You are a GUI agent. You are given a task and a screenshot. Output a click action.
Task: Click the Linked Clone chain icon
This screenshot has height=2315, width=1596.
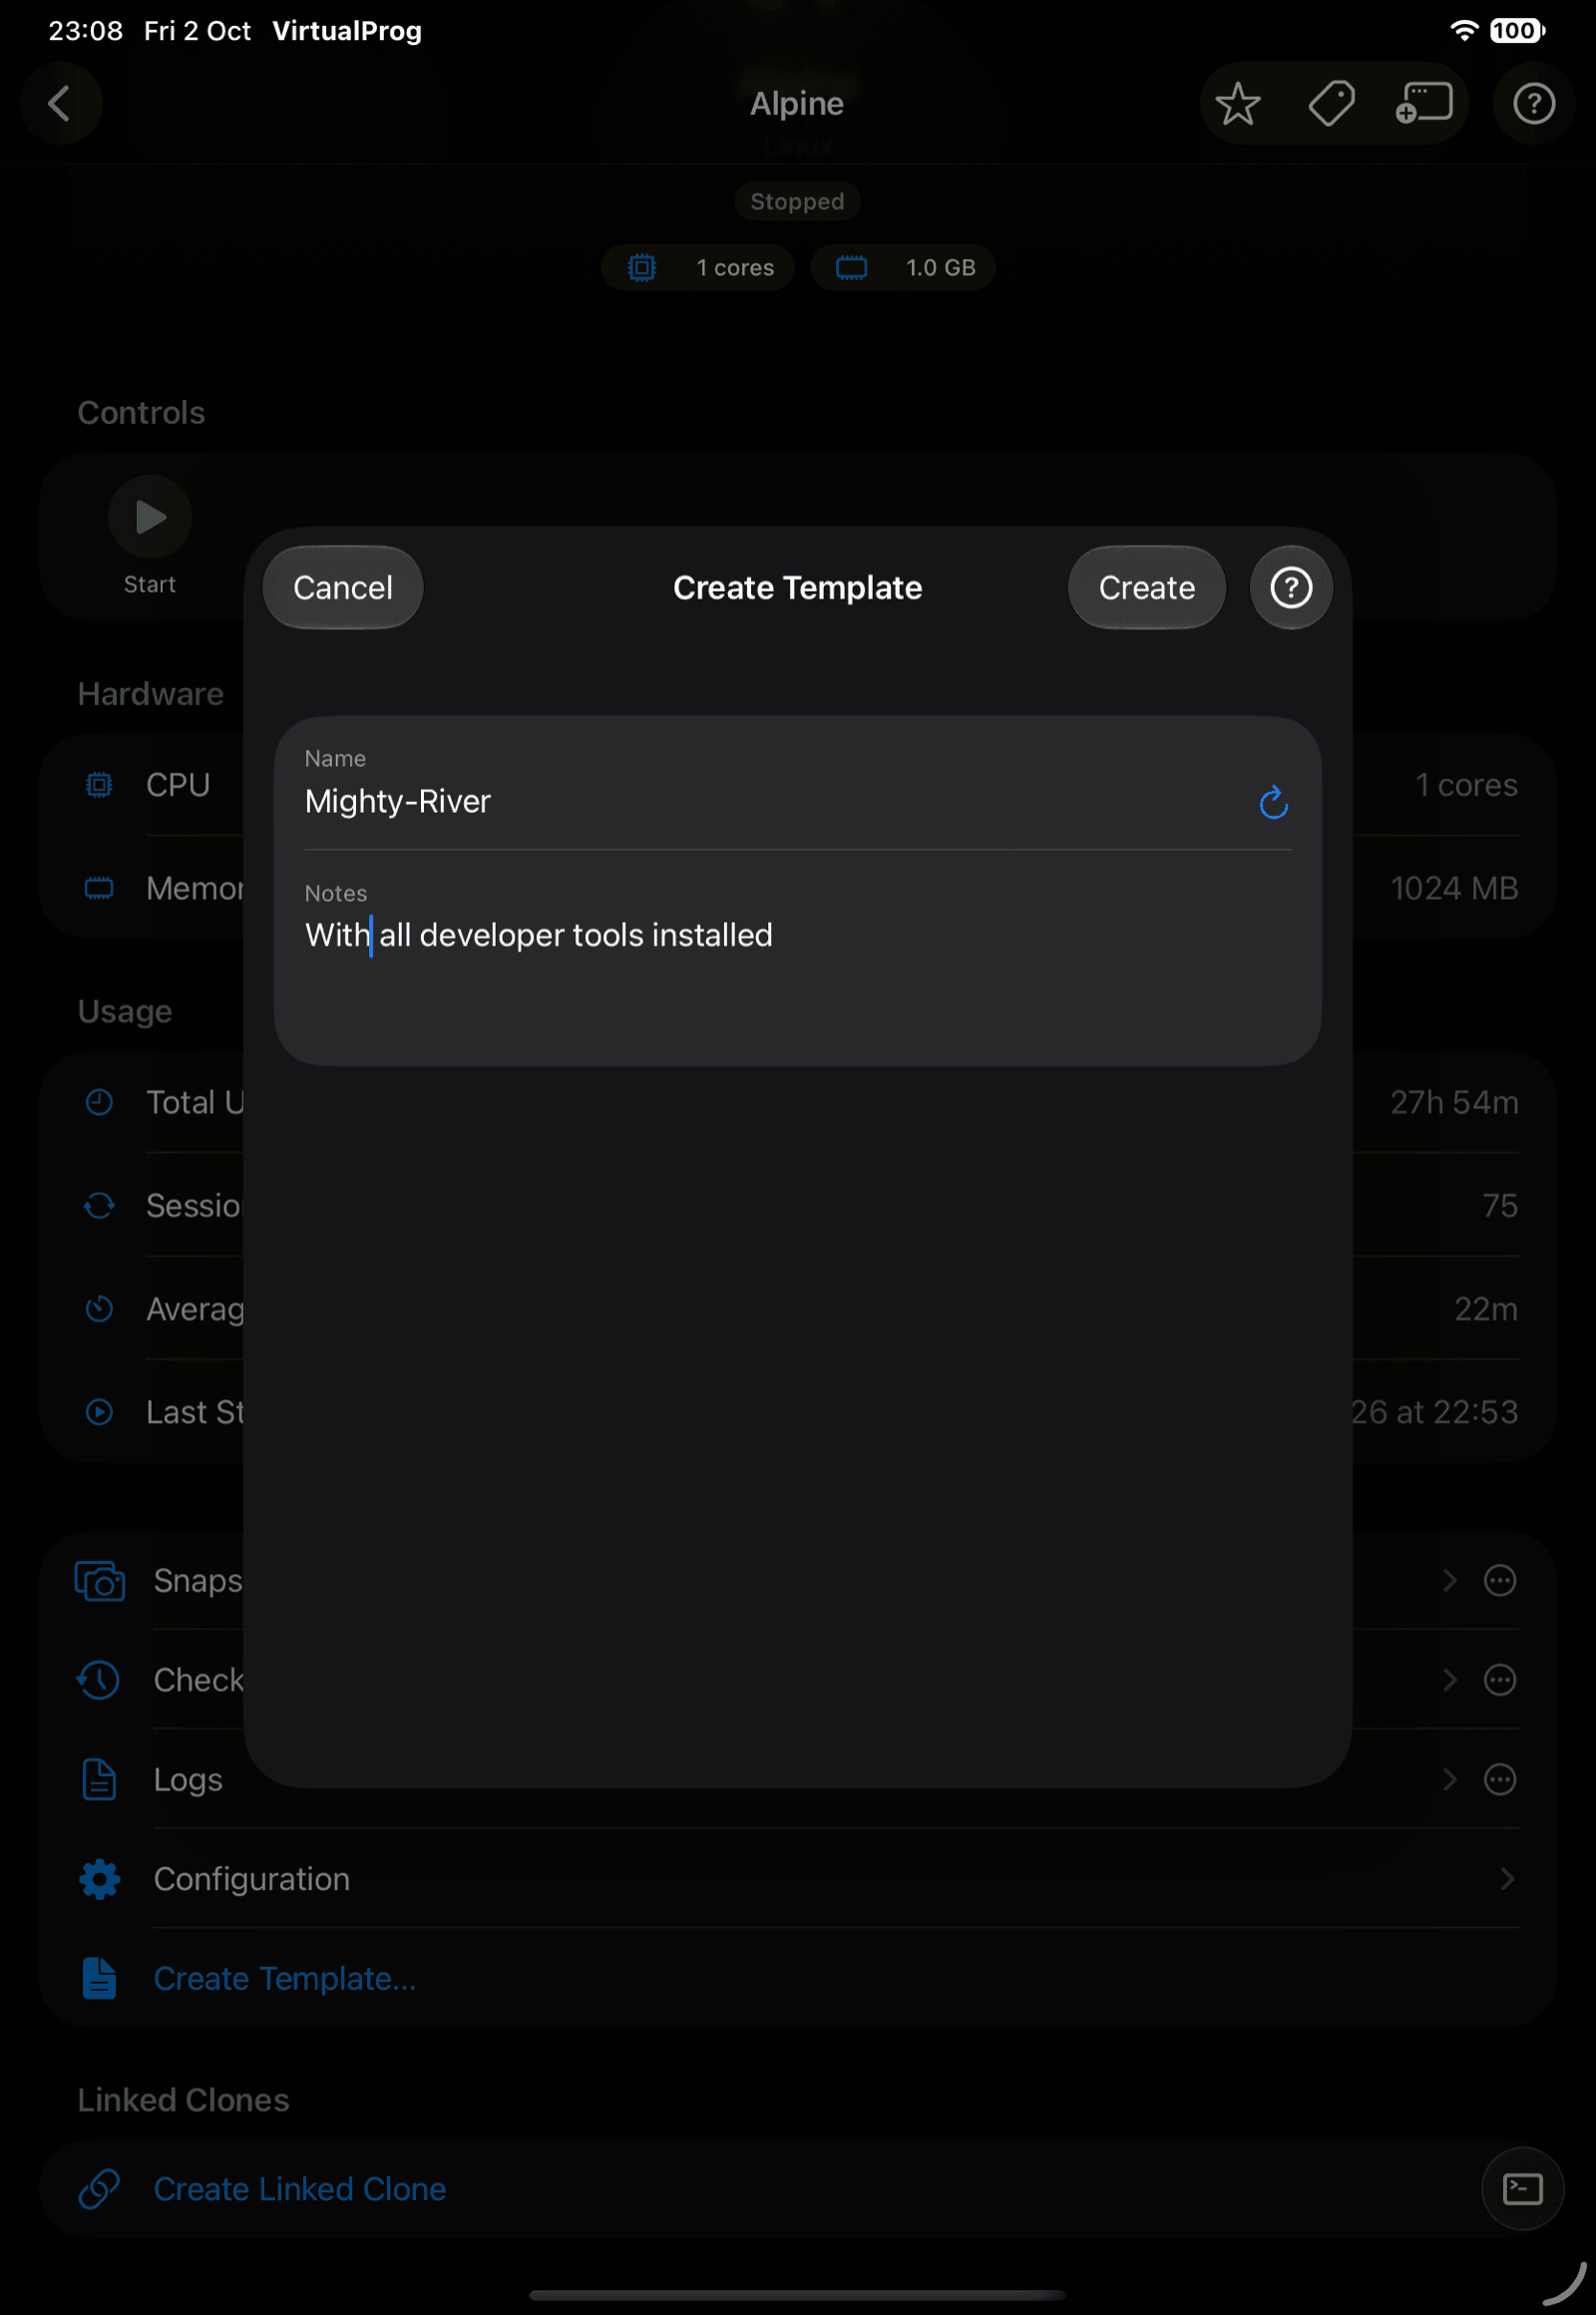tap(99, 2188)
